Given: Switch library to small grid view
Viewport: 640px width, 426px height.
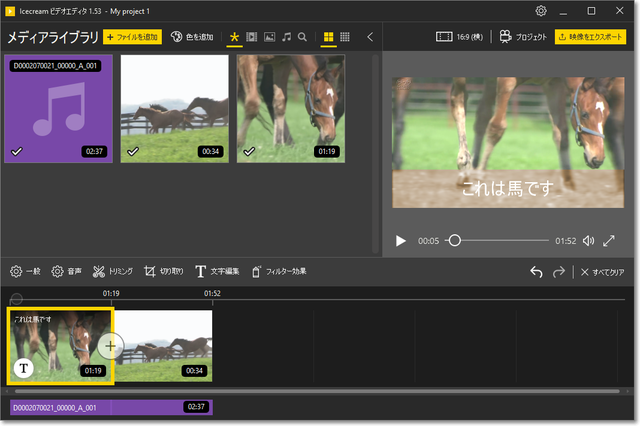Looking at the screenshot, I should [345, 37].
